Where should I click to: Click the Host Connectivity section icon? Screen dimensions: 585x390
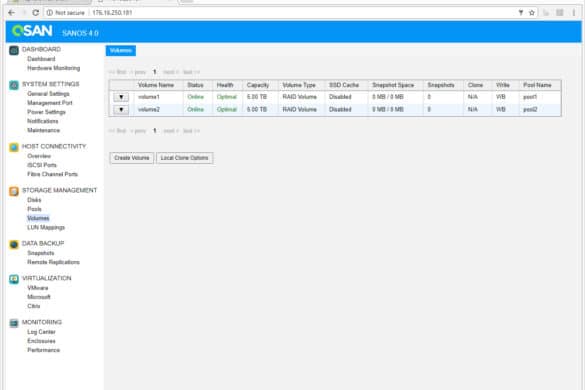[x=14, y=147]
